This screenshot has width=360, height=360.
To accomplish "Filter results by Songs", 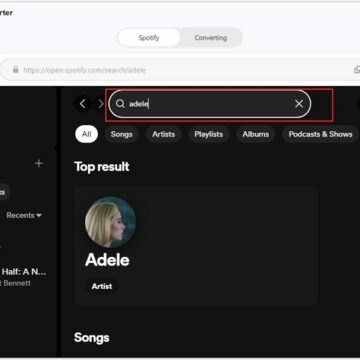I will (121, 134).
